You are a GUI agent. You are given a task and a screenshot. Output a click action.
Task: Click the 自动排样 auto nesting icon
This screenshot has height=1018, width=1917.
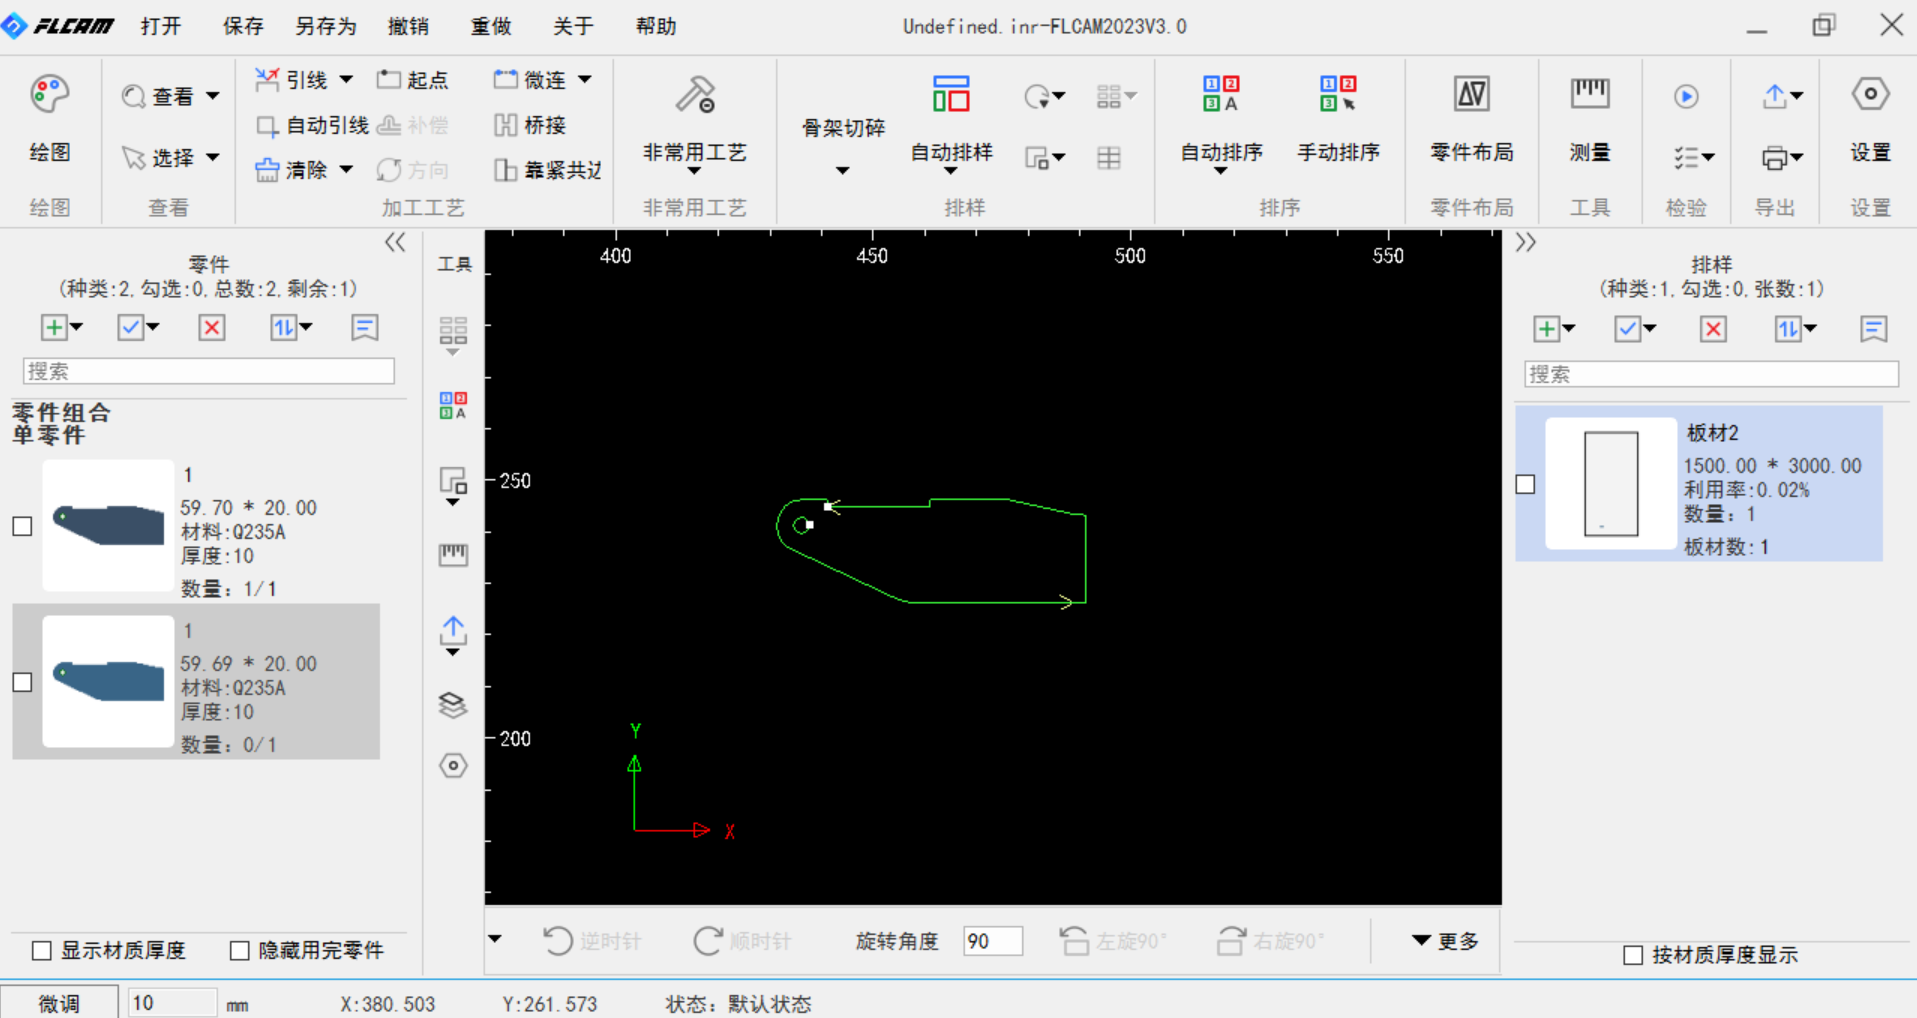pos(951,94)
